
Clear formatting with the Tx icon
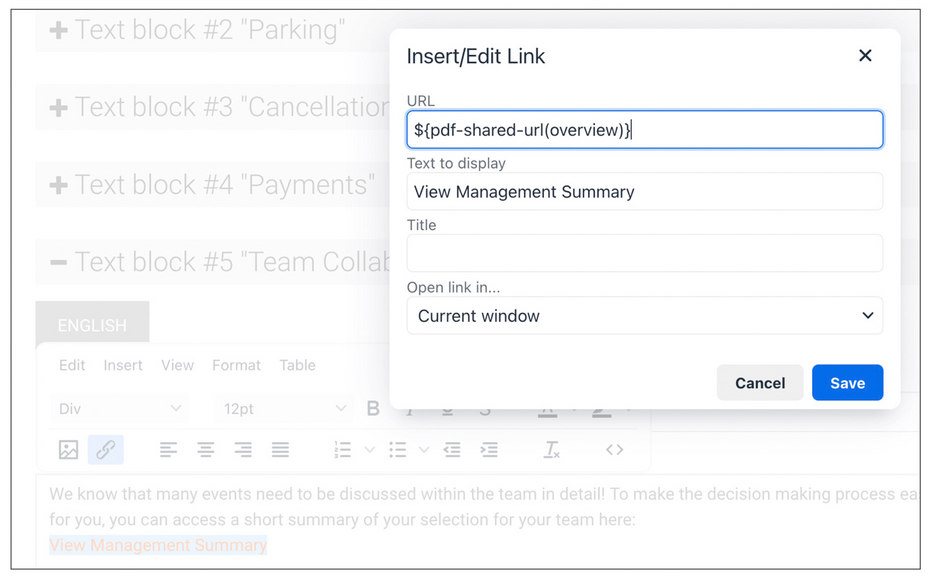(x=552, y=449)
